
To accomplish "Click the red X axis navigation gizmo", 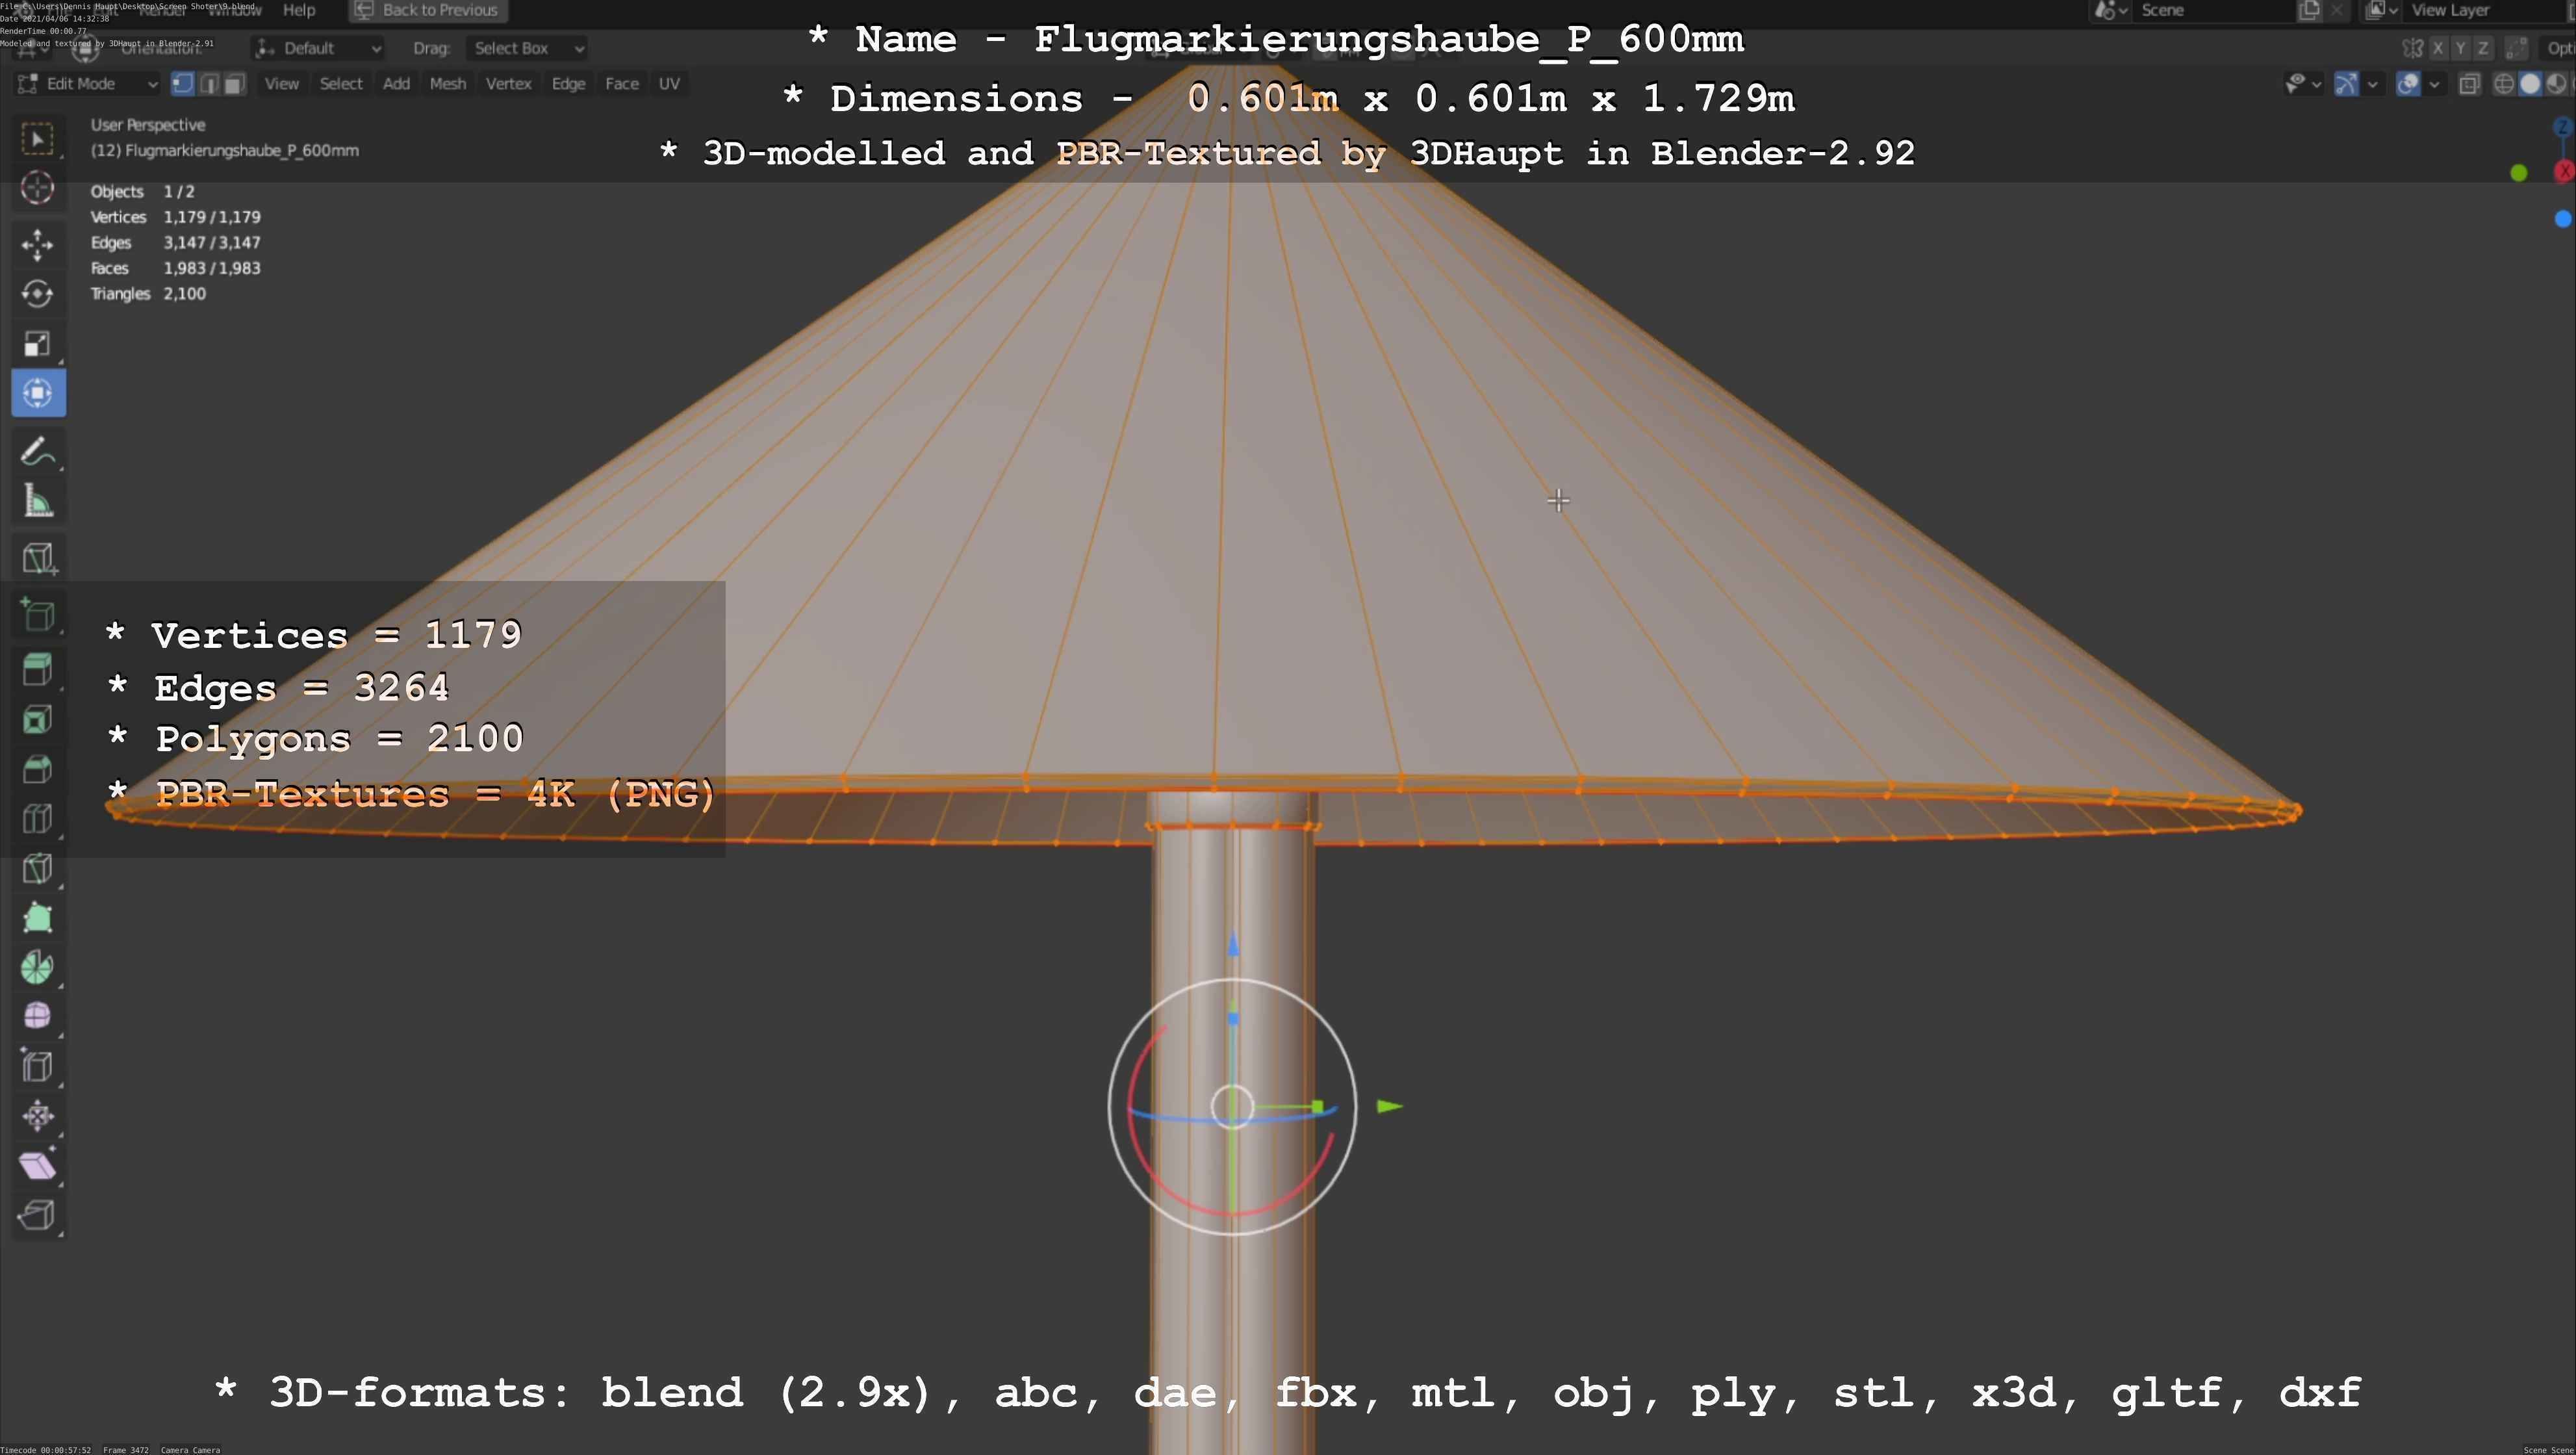I will coord(2564,172).
